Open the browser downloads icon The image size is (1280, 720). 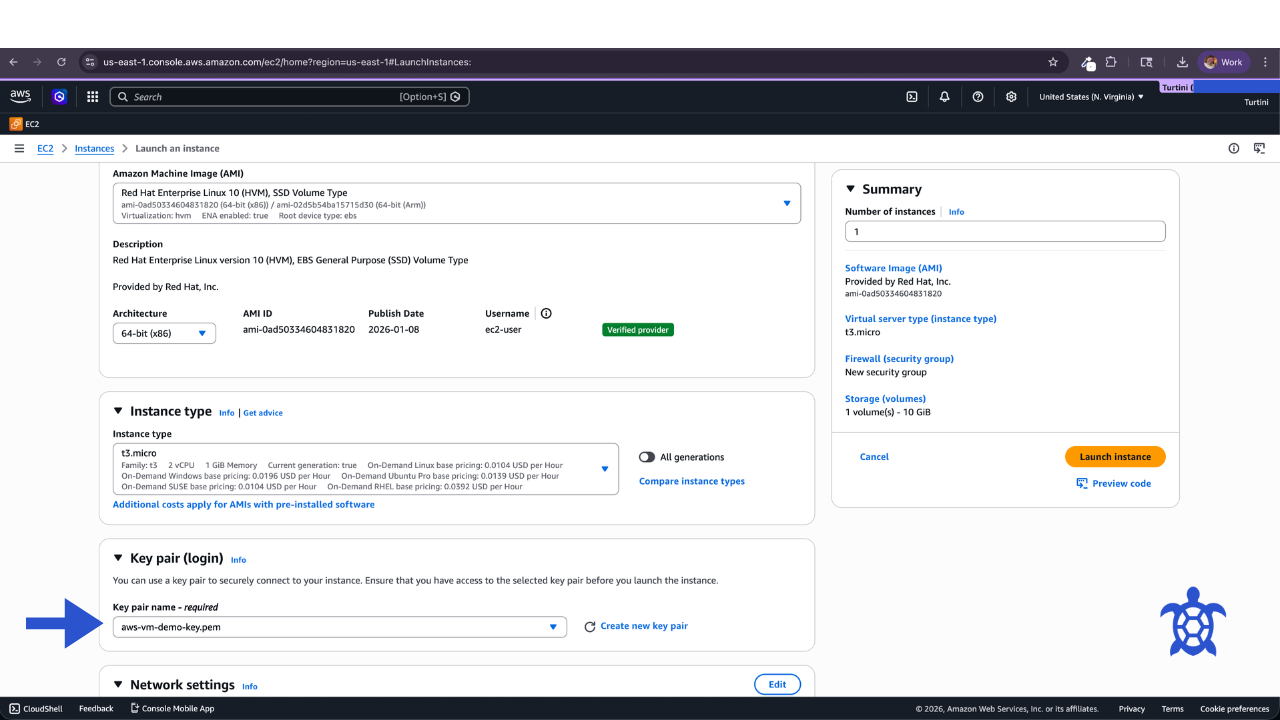point(1182,62)
